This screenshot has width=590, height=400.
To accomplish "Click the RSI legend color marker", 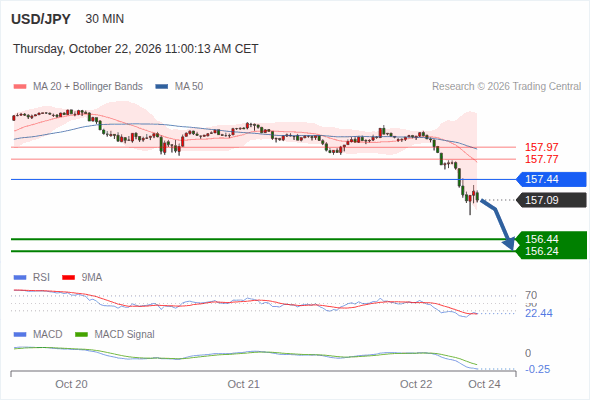I will [x=20, y=278].
